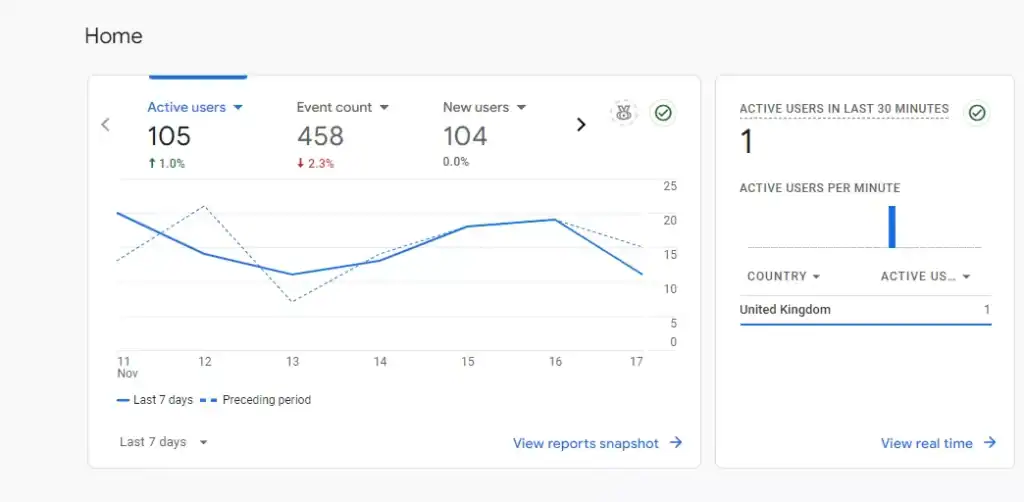Click the green check icon beside the insights icon
Image resolution: width=1024 pixels, height=502 pixels.
[x=662, y=113]
